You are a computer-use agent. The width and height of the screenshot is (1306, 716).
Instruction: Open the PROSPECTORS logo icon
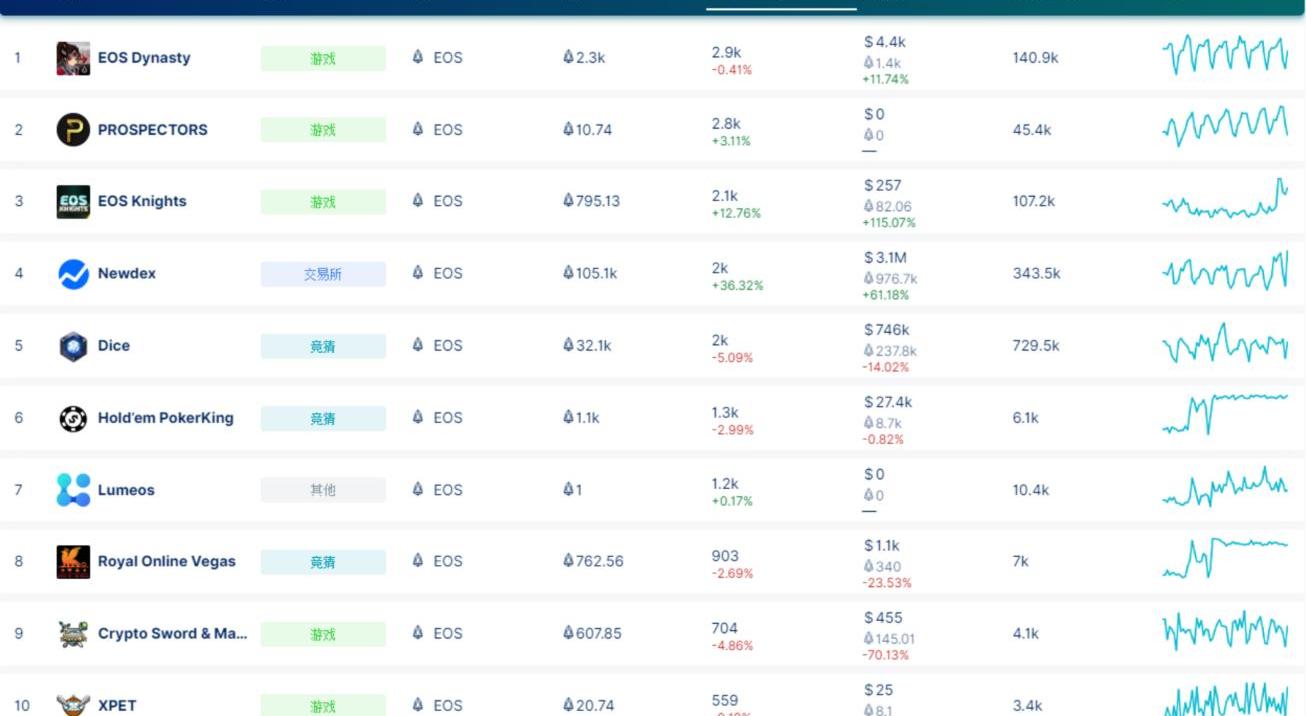coord(73,130)
